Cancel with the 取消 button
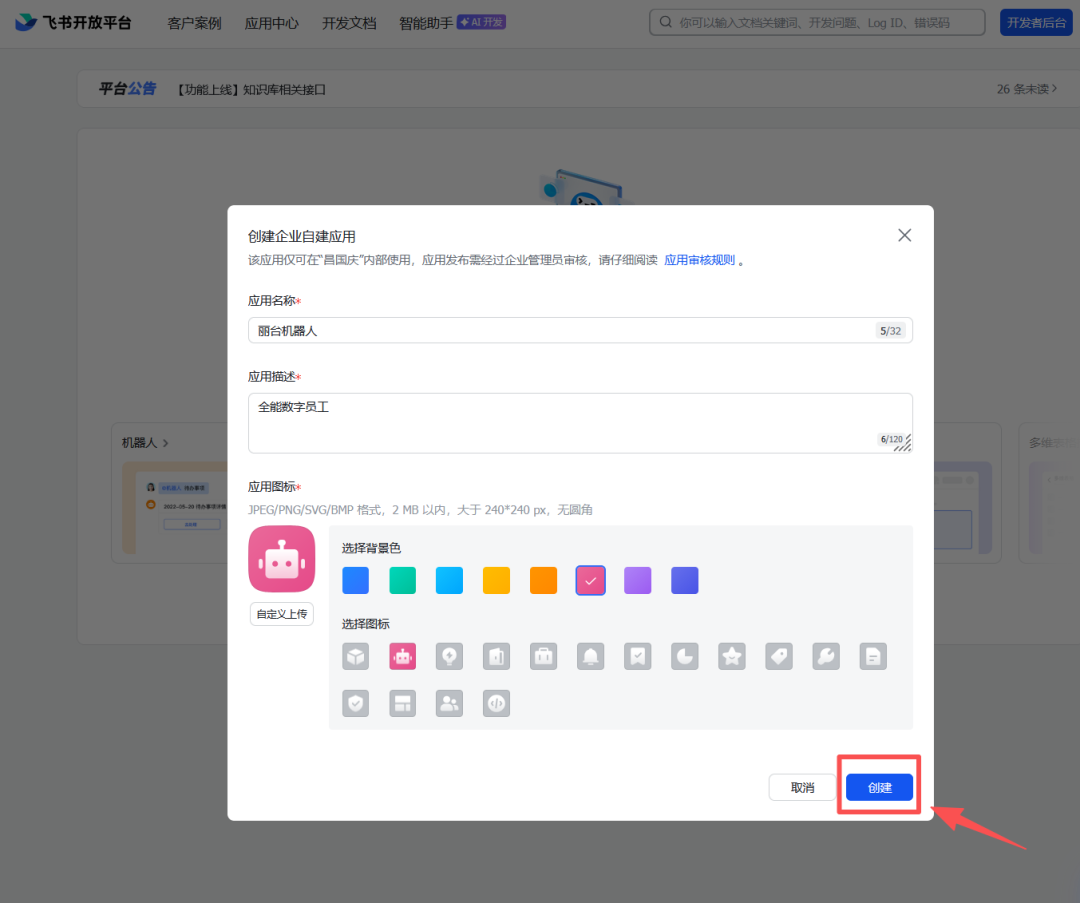1080x903 pixels. pyautogui.click(x=802, y=787)
